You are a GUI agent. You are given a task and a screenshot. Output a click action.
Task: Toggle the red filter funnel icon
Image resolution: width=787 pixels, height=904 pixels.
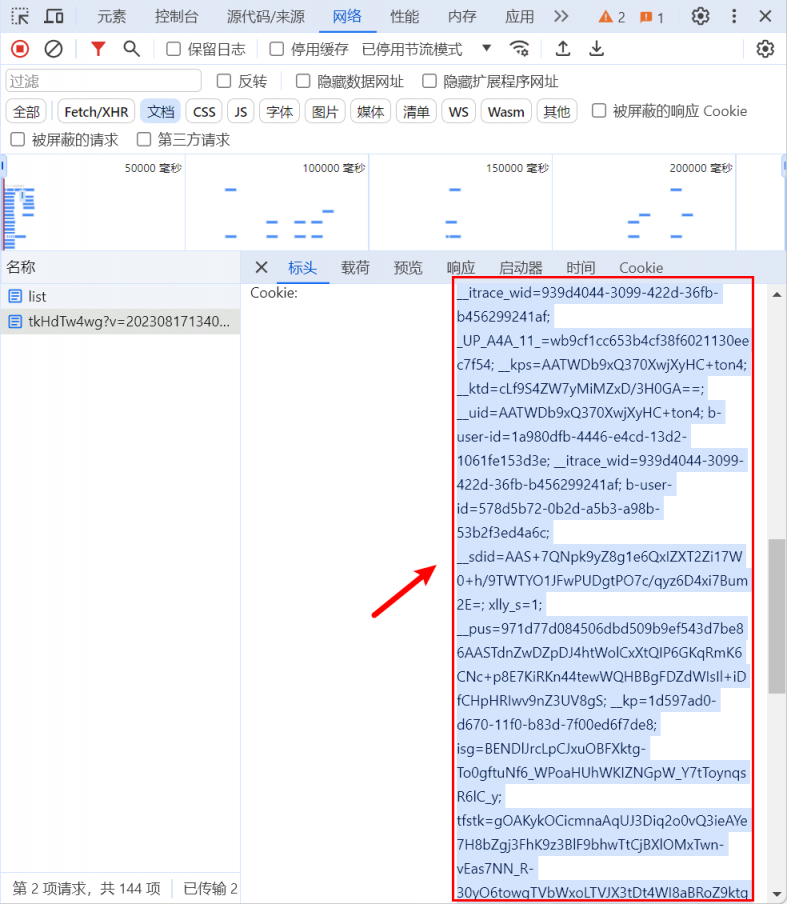click(x=98, y=49)
